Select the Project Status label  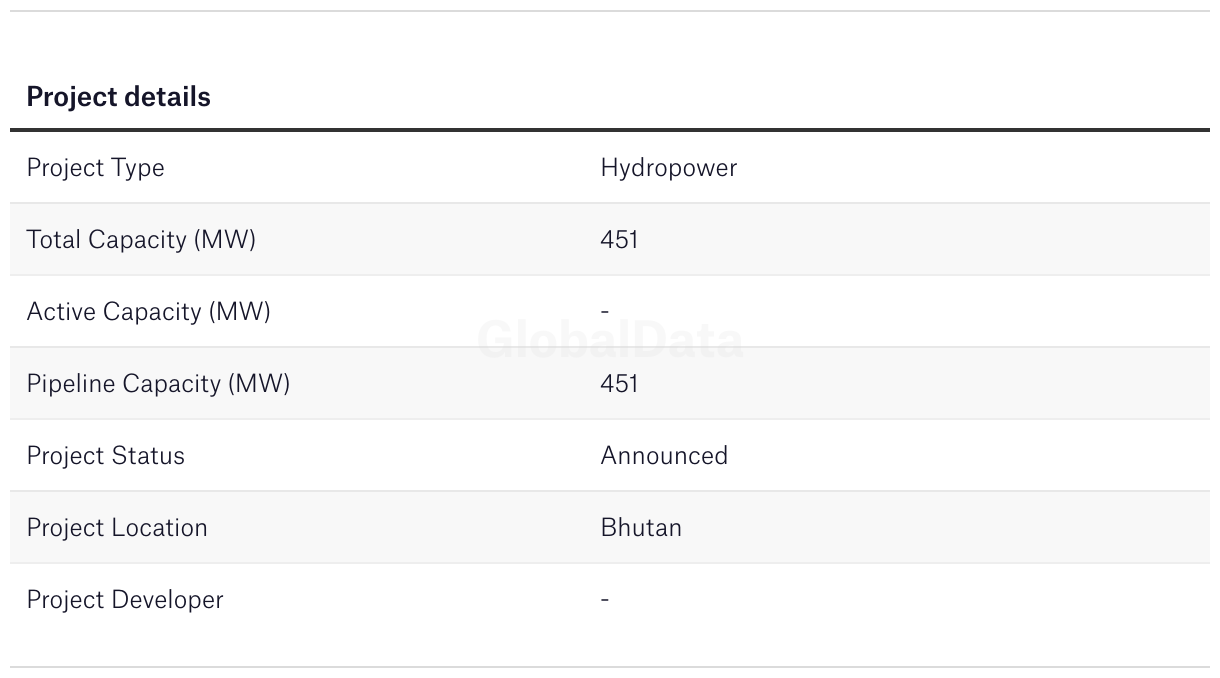105,456
